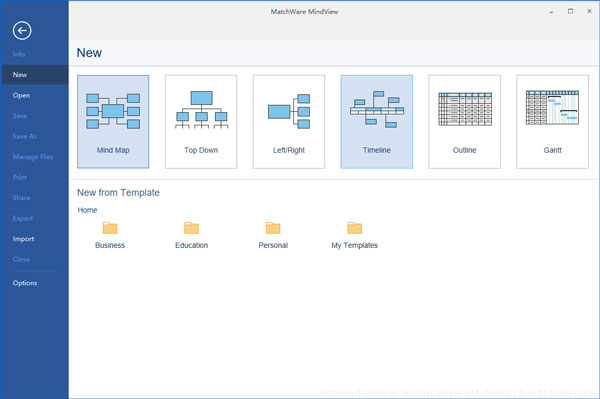This screenshot has height=399, width=600.
Task: Select the Timeline layout icon
Action: 377,109
